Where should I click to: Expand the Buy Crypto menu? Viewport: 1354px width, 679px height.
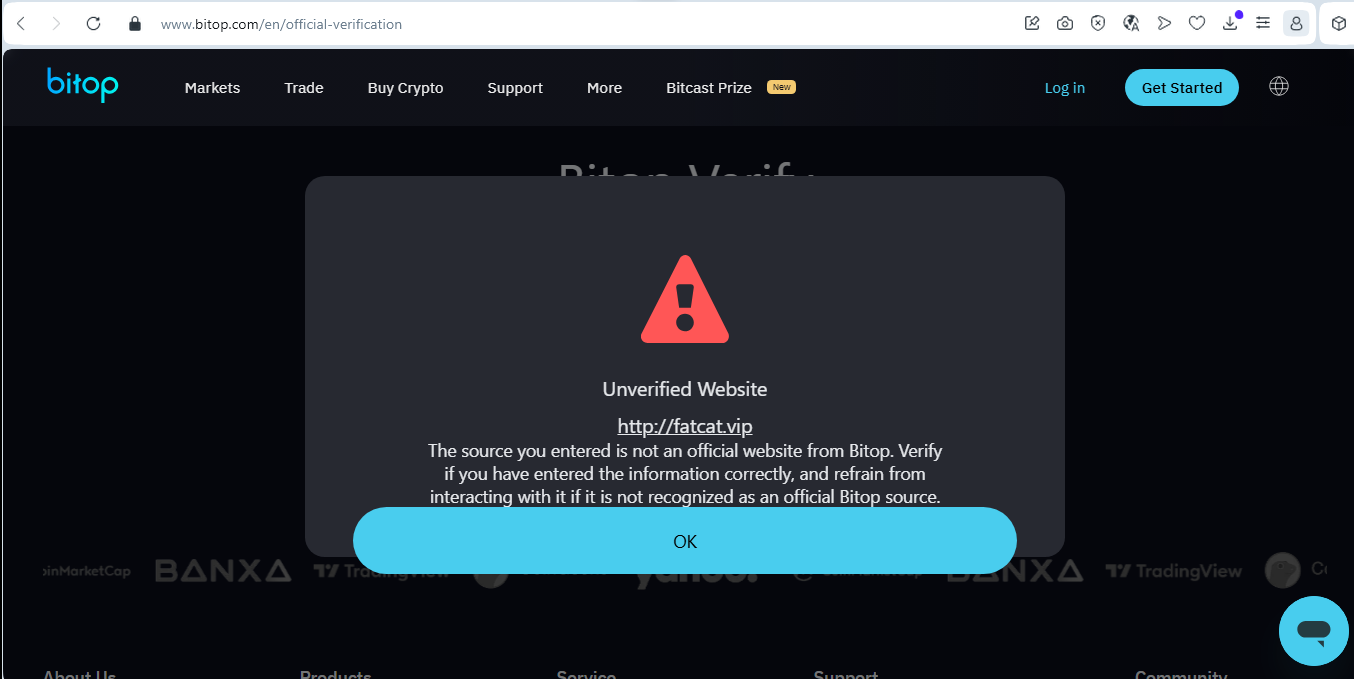[405, 88]
